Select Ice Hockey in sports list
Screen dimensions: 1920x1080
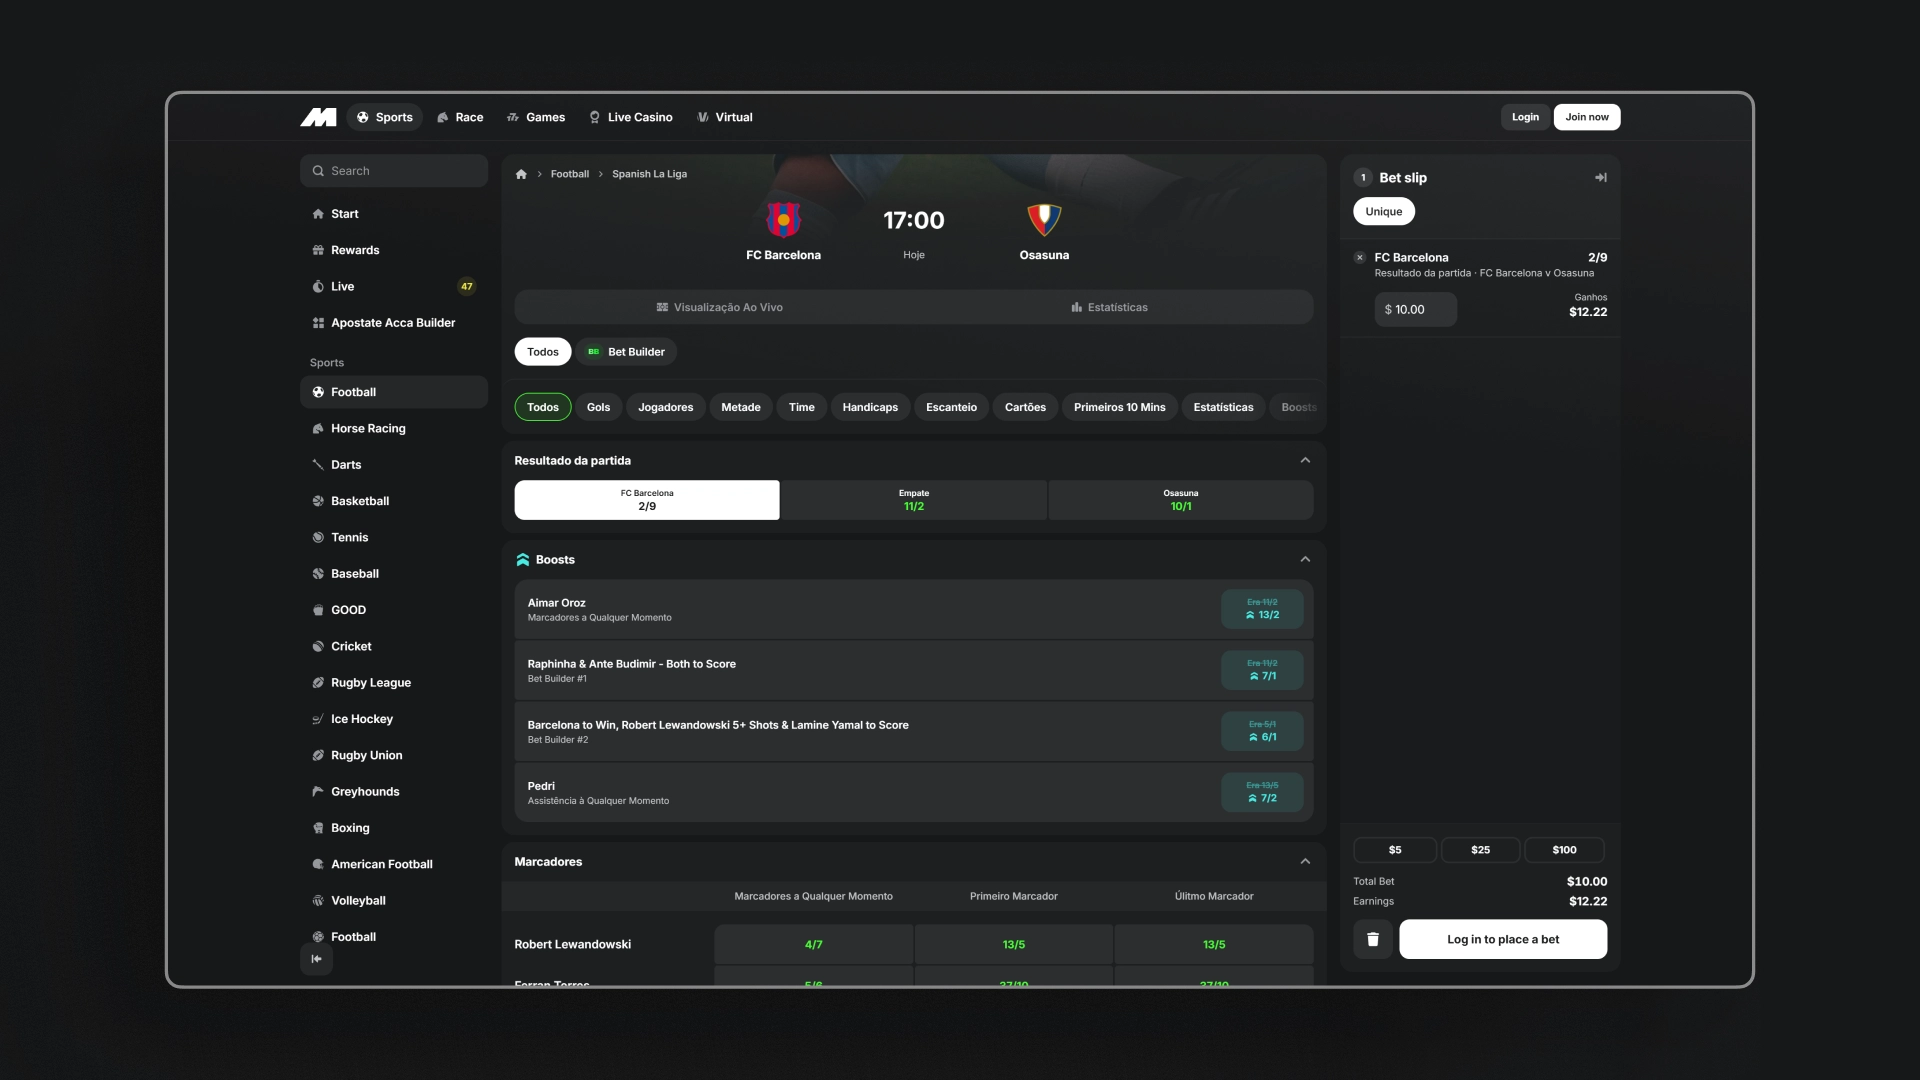(x=394, y=719)
